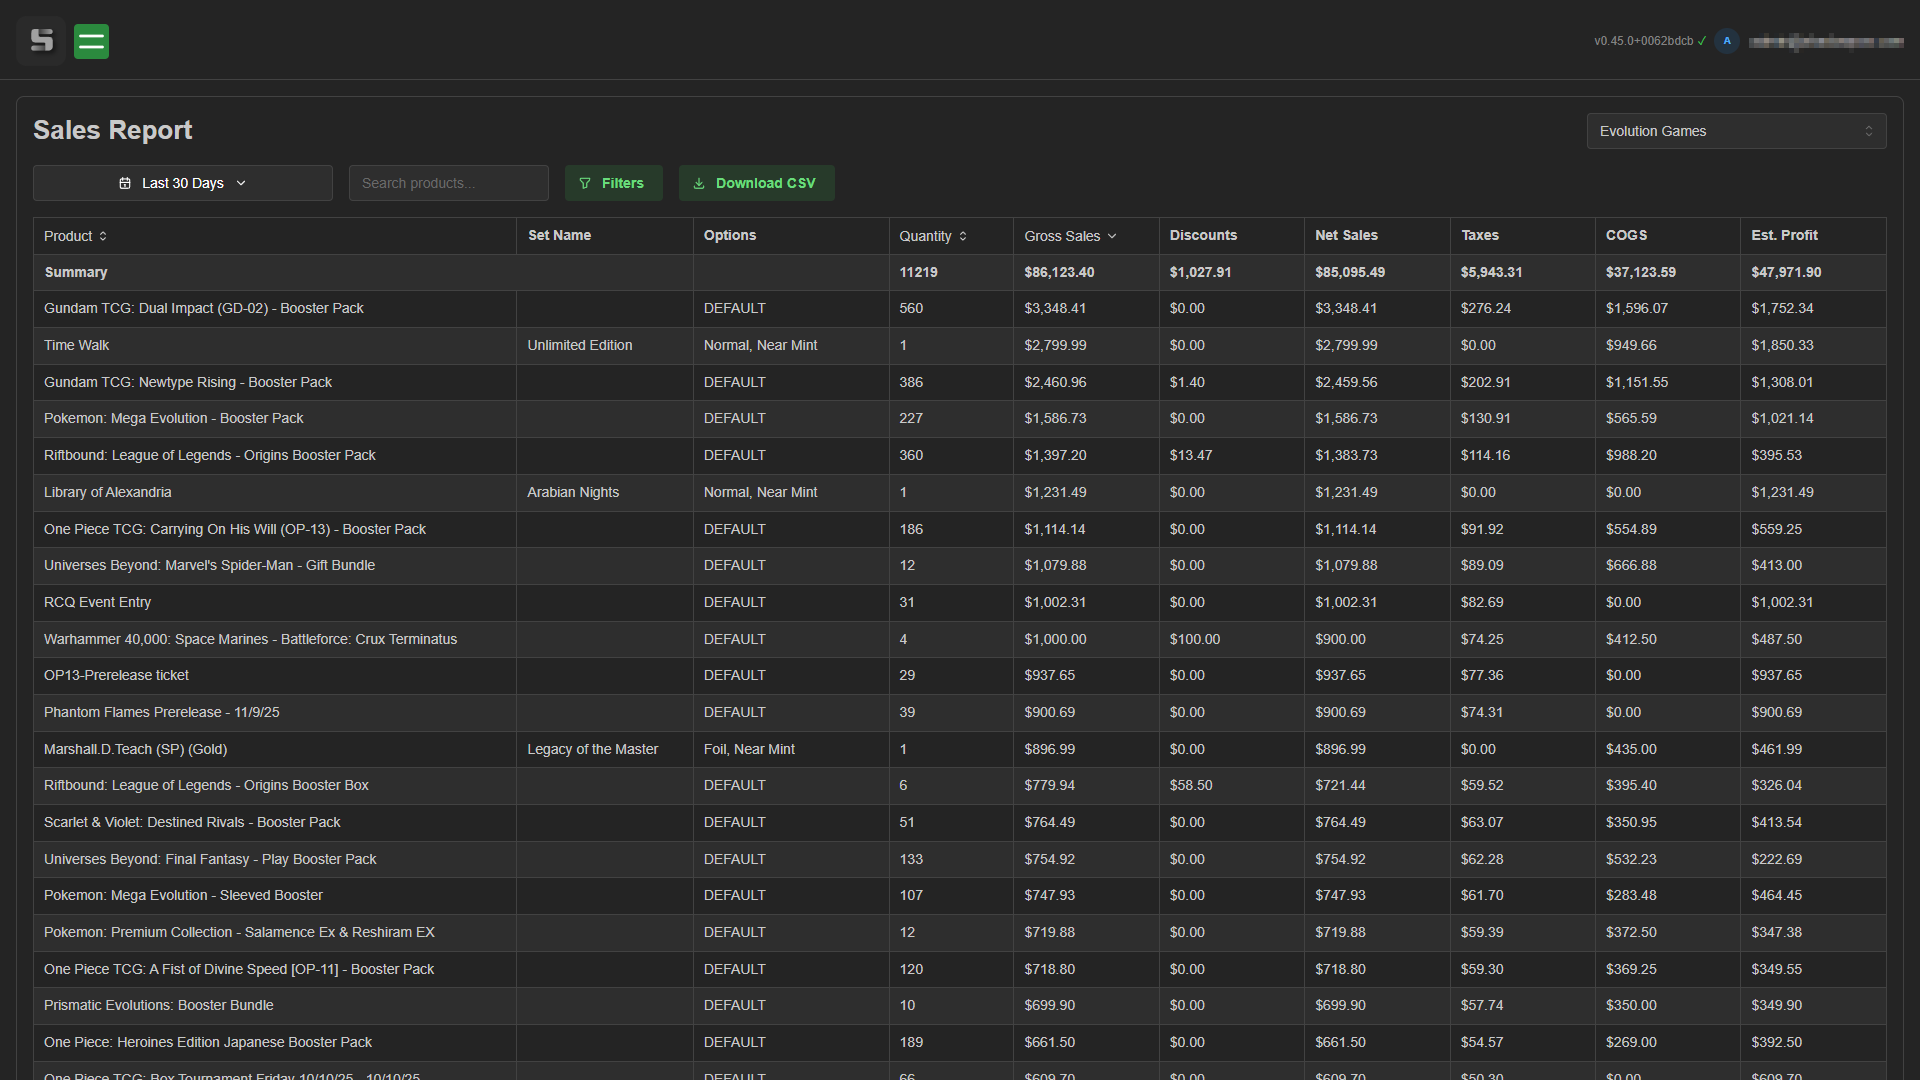The height and width of the screenshot is (1080, 1920).
Task: Click the COGS column header
Action: point(1626,235)
